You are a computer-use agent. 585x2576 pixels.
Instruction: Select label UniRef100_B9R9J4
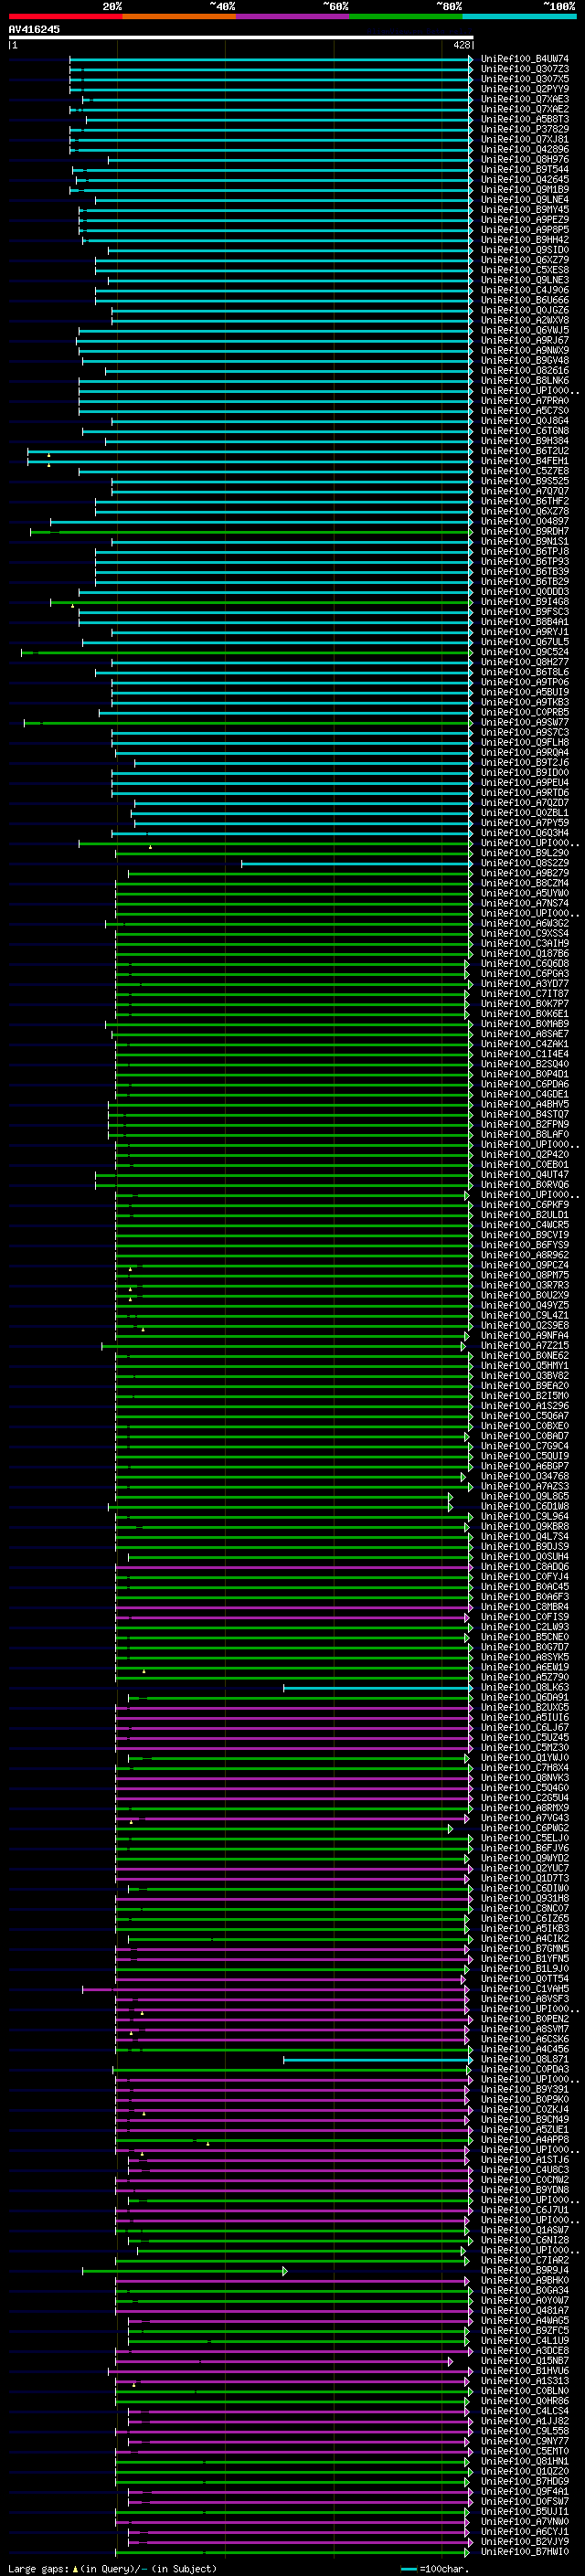click(x=525, y=2270)
